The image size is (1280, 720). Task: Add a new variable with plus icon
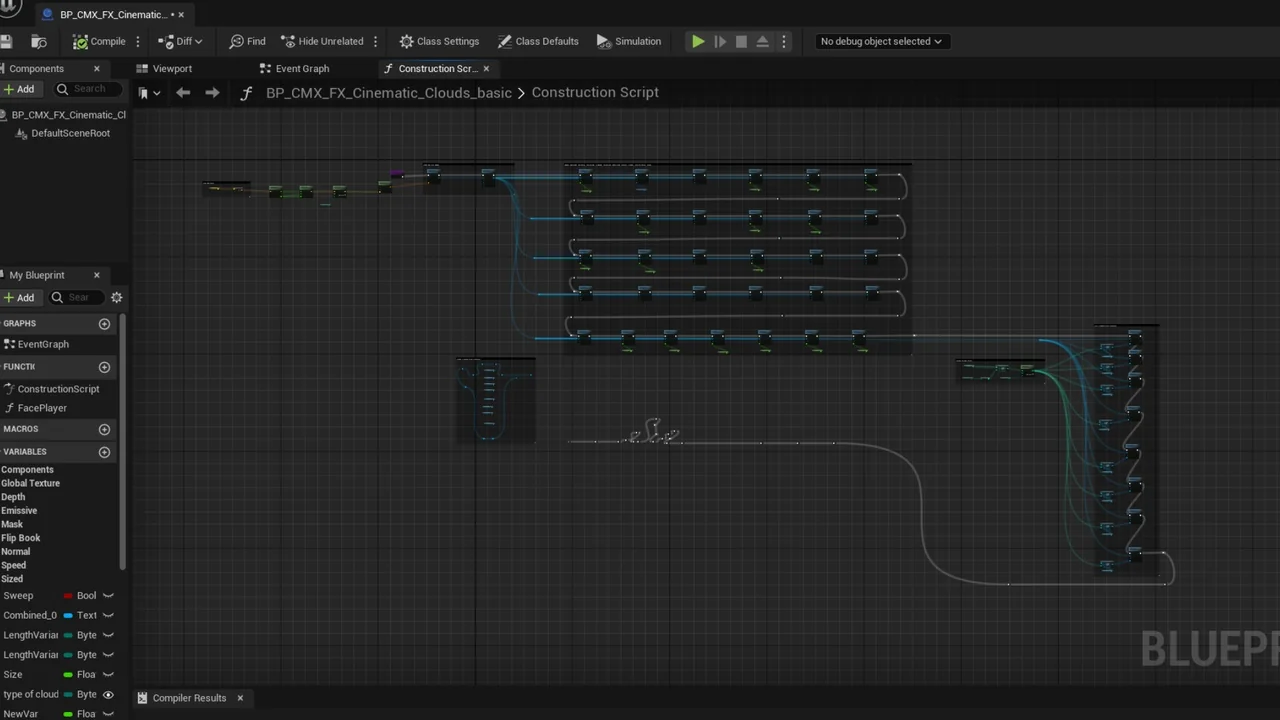[104, 452]
